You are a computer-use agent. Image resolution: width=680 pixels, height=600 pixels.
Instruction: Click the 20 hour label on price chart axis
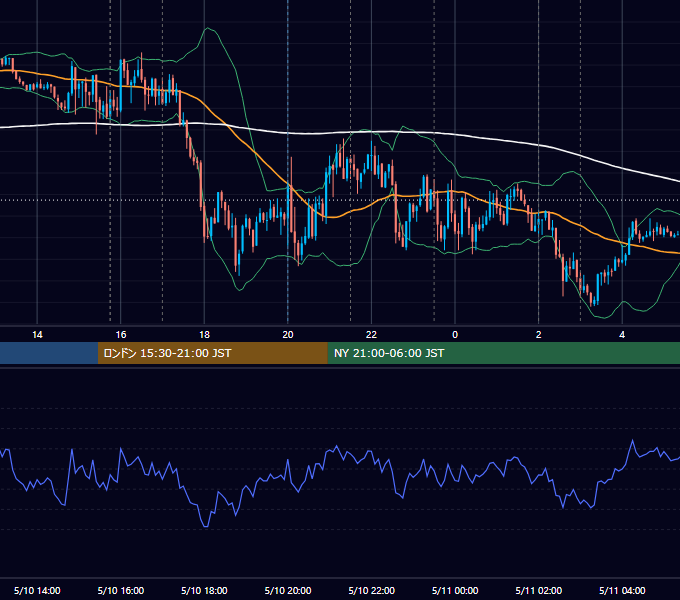pyautogui.click(x=288, y=335)
